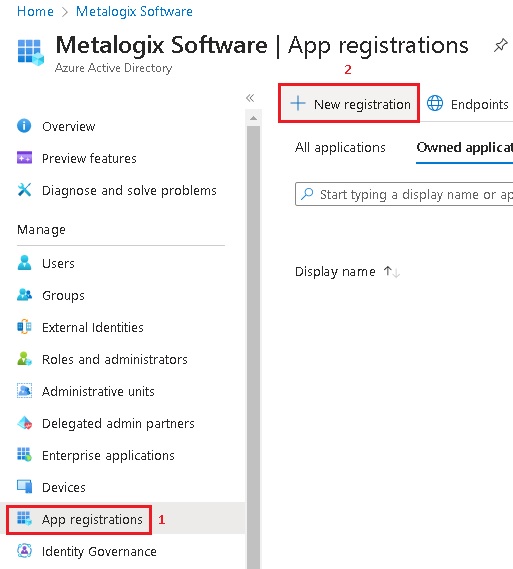This screenshot has width=513, height=569.
Task: Go to Home breadcrumb link
Action: click(35, 11)
